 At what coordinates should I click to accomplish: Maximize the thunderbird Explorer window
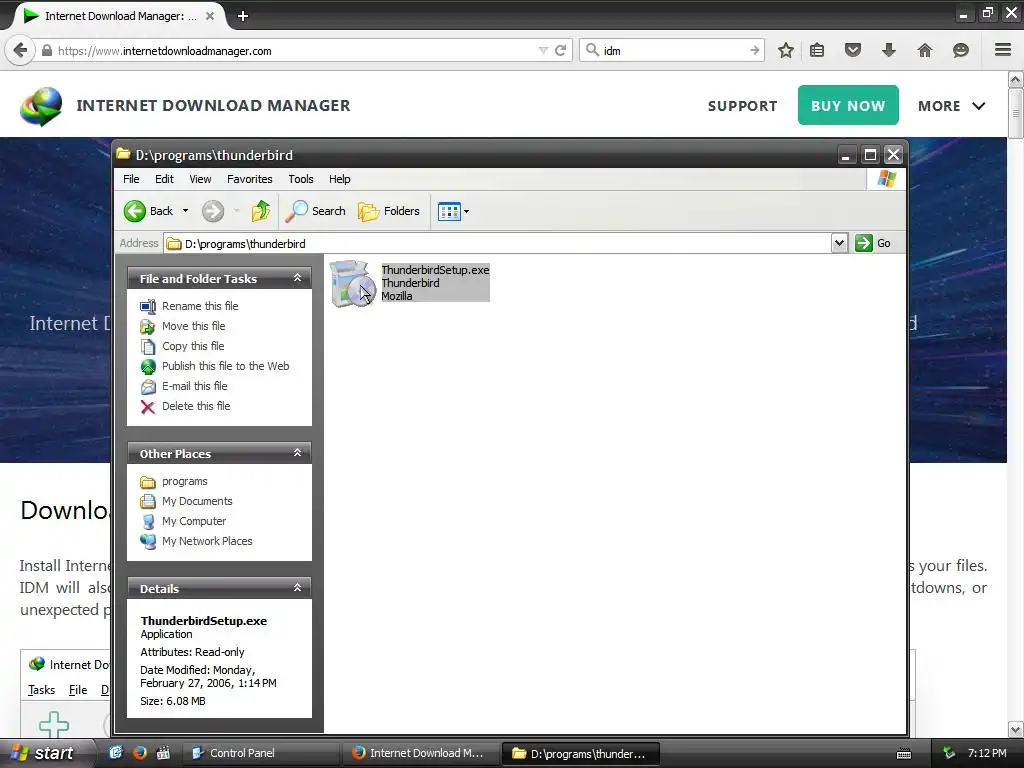point(870,155)
